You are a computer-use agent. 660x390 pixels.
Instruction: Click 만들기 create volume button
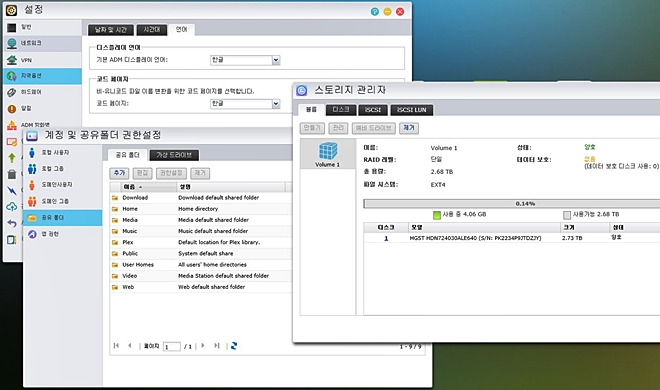pyautogui.click(x=312, y=128)
